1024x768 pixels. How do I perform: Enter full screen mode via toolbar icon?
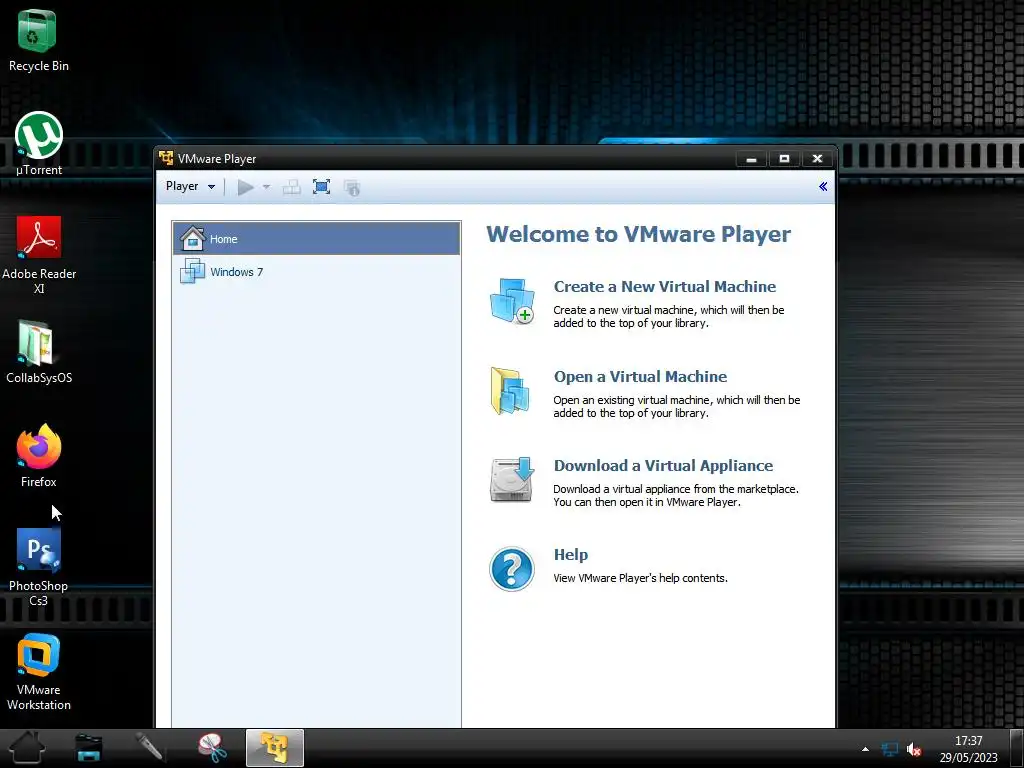tap(321, 187)
